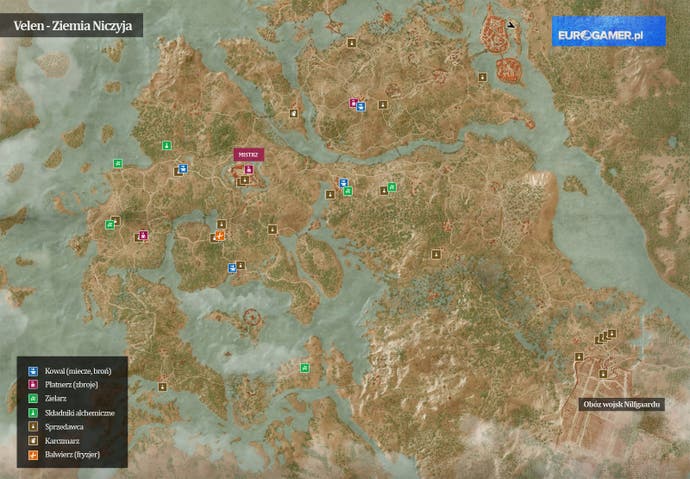This screenshot has width=690, height=479.
Task: Click the 'Karczmarz' legend text
Action: [62, 441]
